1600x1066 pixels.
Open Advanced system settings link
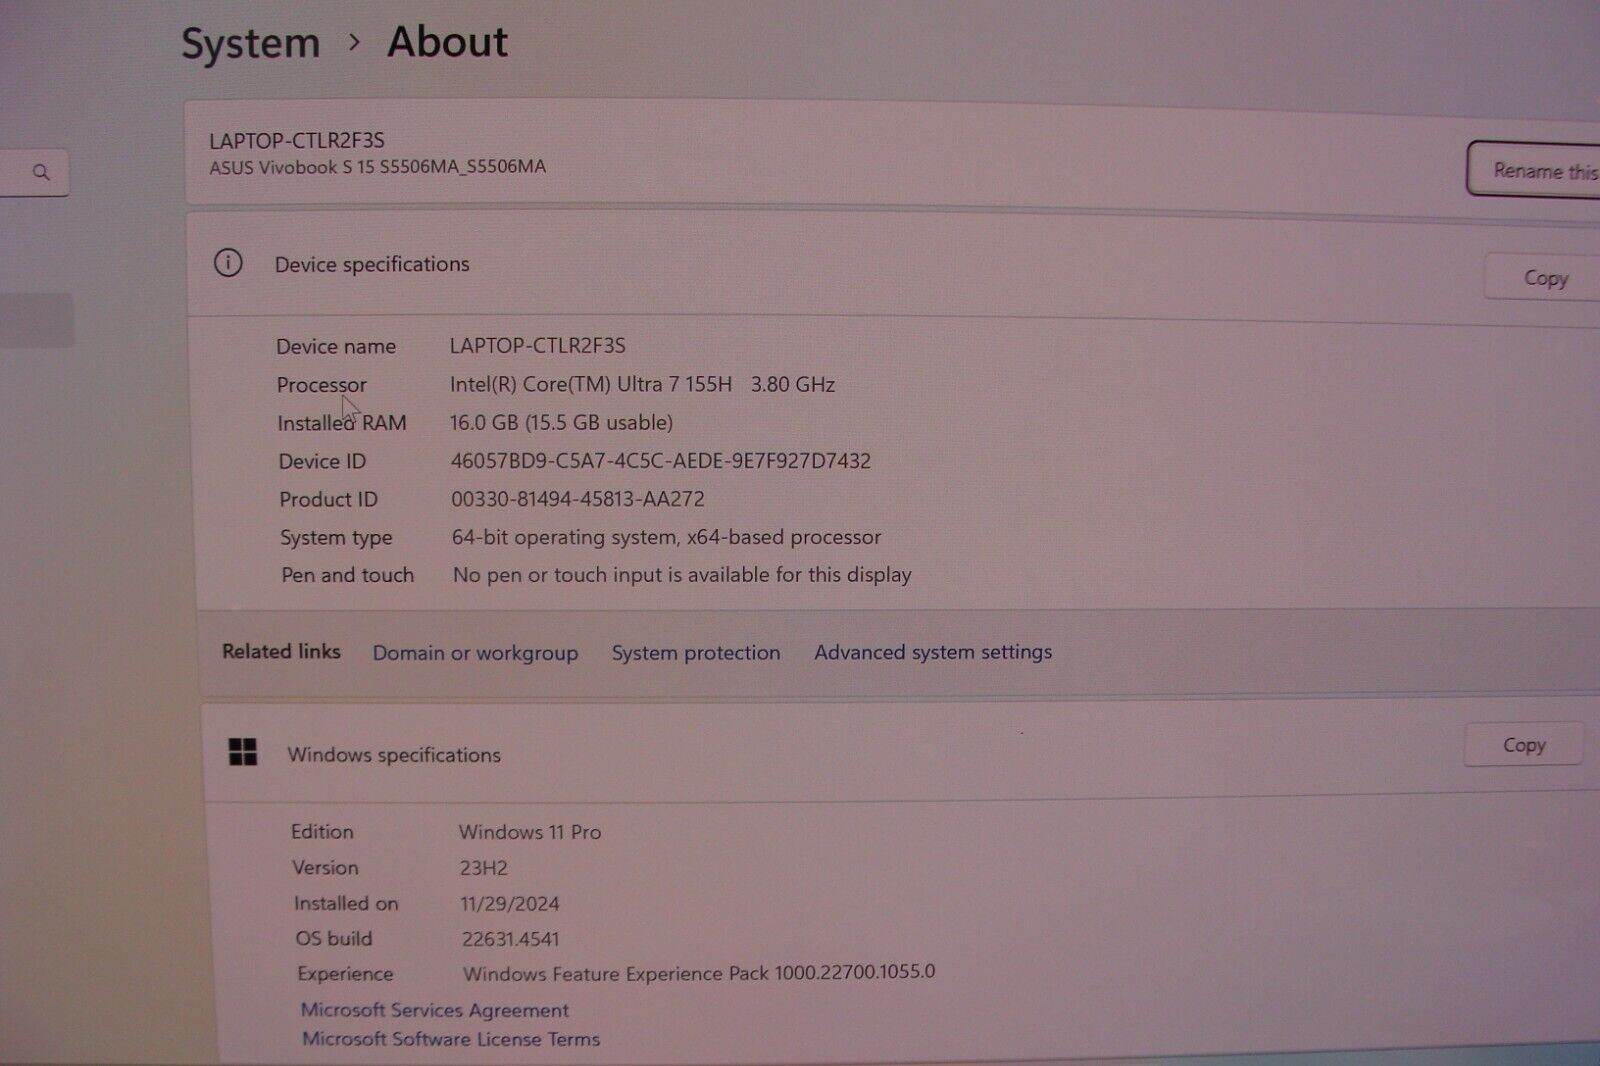point(932,652)
